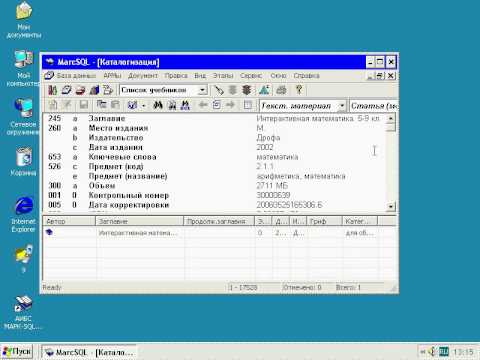
Task: Click the grayed paste icon beside copy
Action: coord(115,105)
